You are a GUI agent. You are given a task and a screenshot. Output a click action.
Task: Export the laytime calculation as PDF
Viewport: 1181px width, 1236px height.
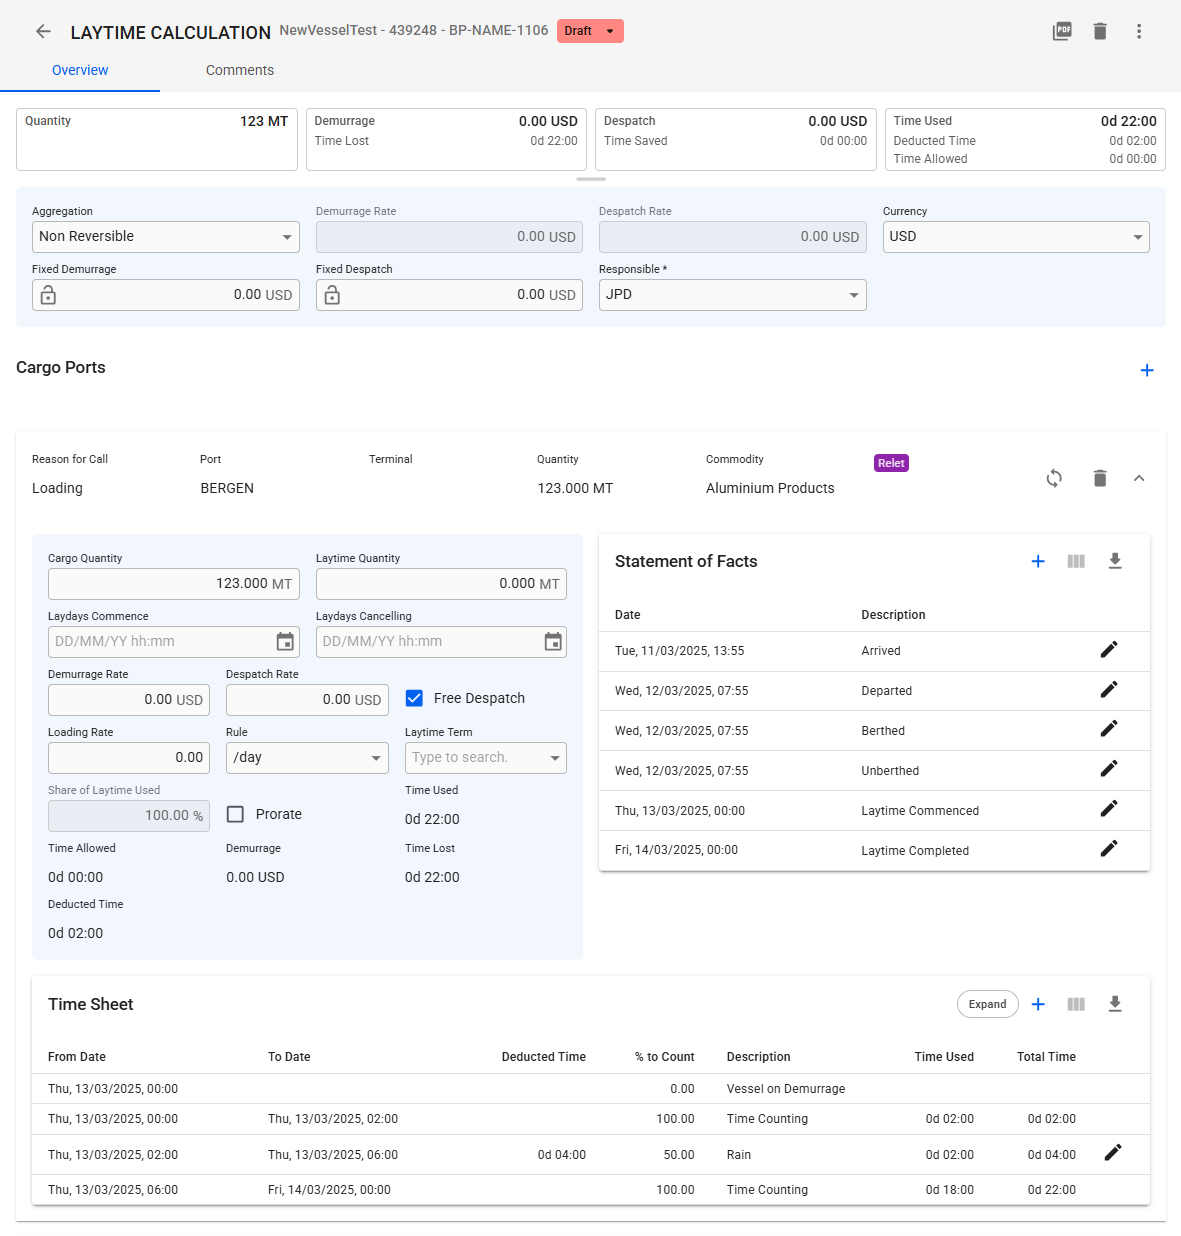point(1062,32)
